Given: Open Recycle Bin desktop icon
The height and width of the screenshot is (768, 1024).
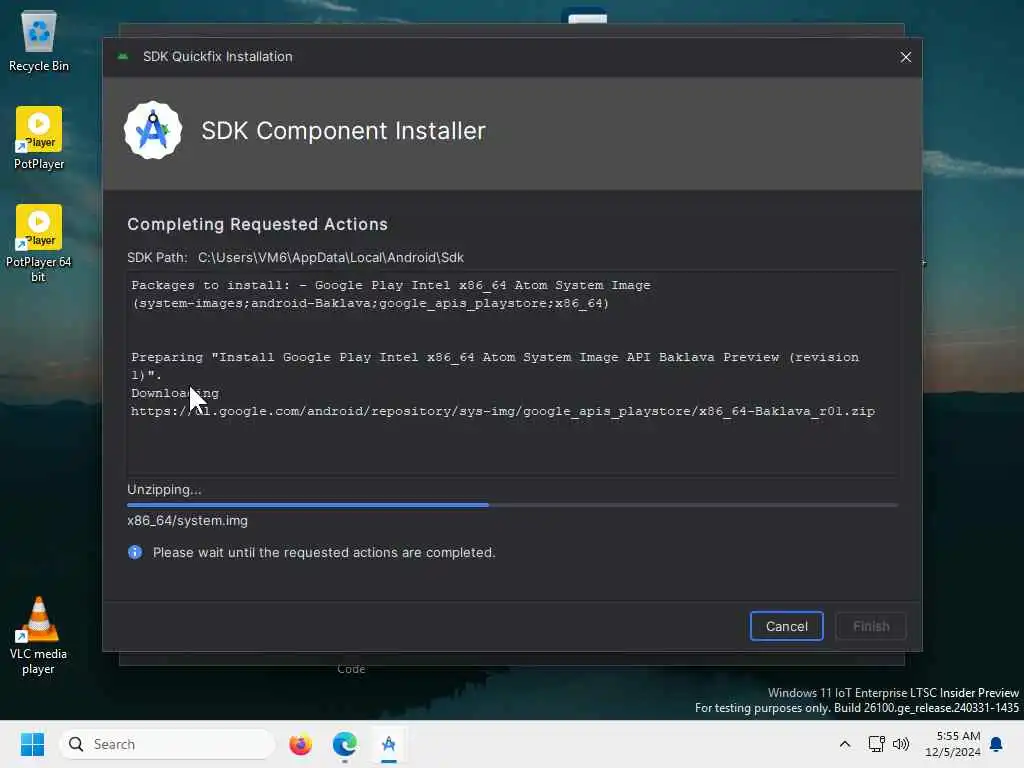Looking at the screenshot, I should point(39,41).
